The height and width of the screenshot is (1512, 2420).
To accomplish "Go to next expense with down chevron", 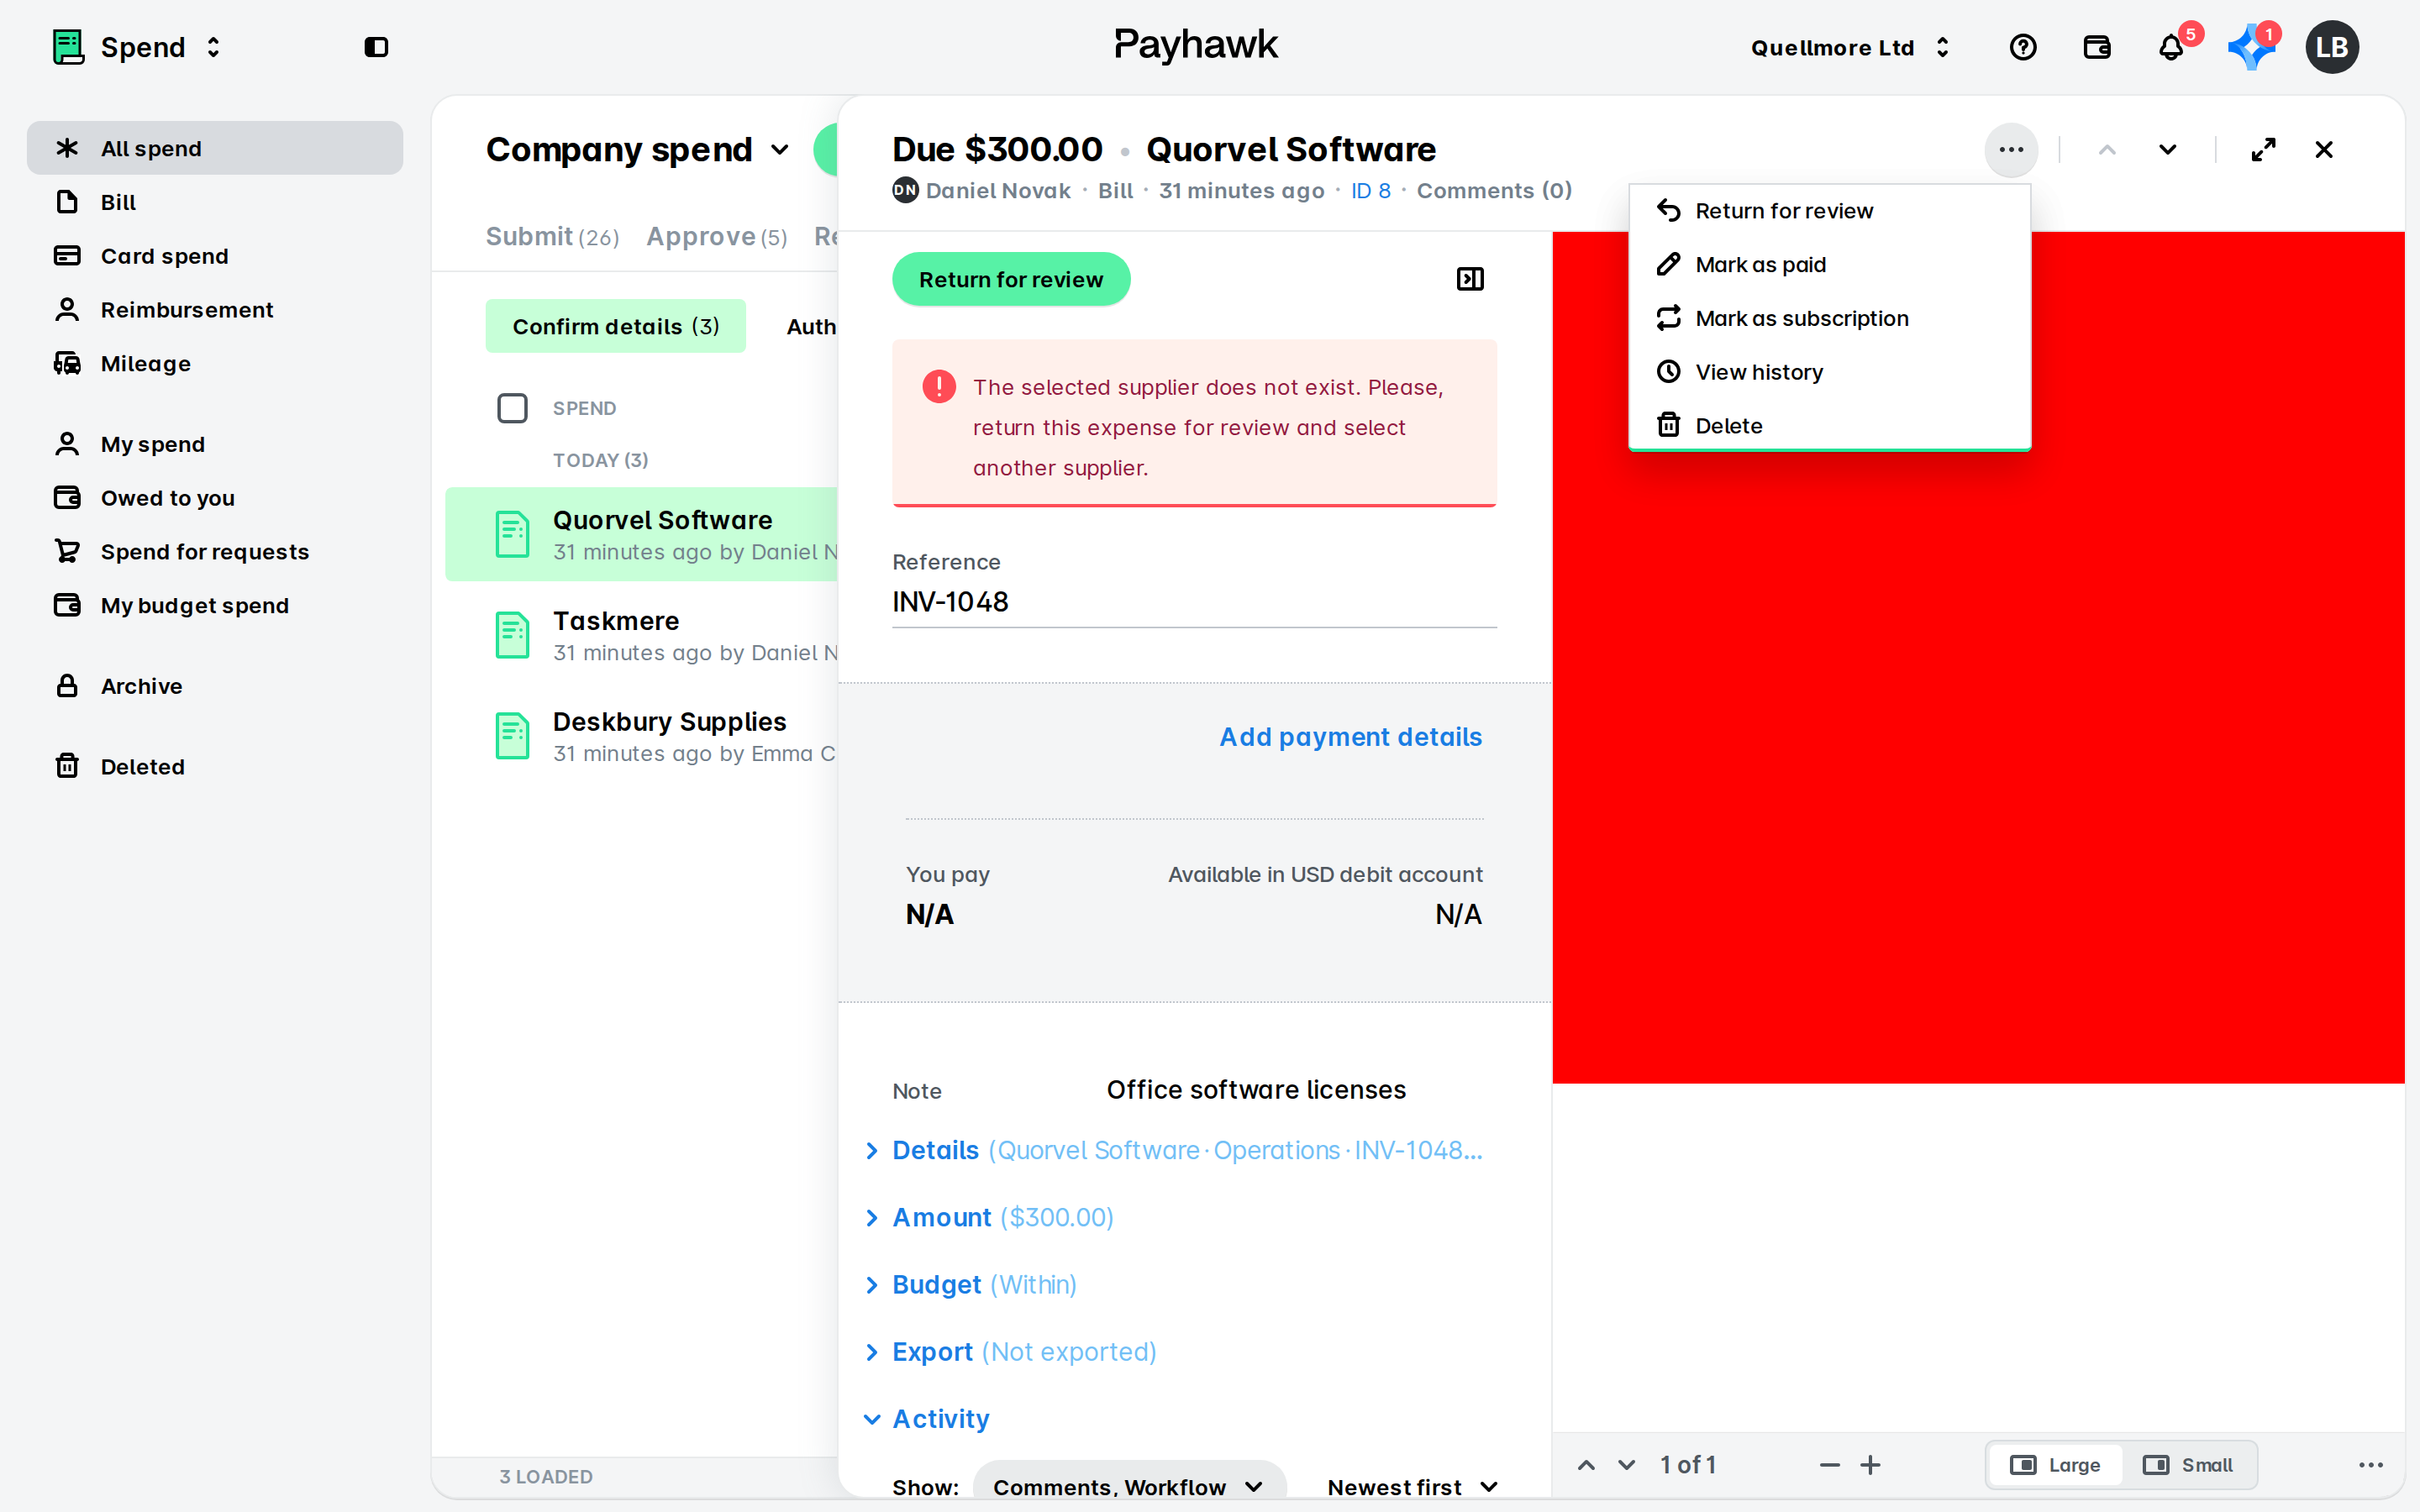I will pyautogui.click(x=2167, y=150).
